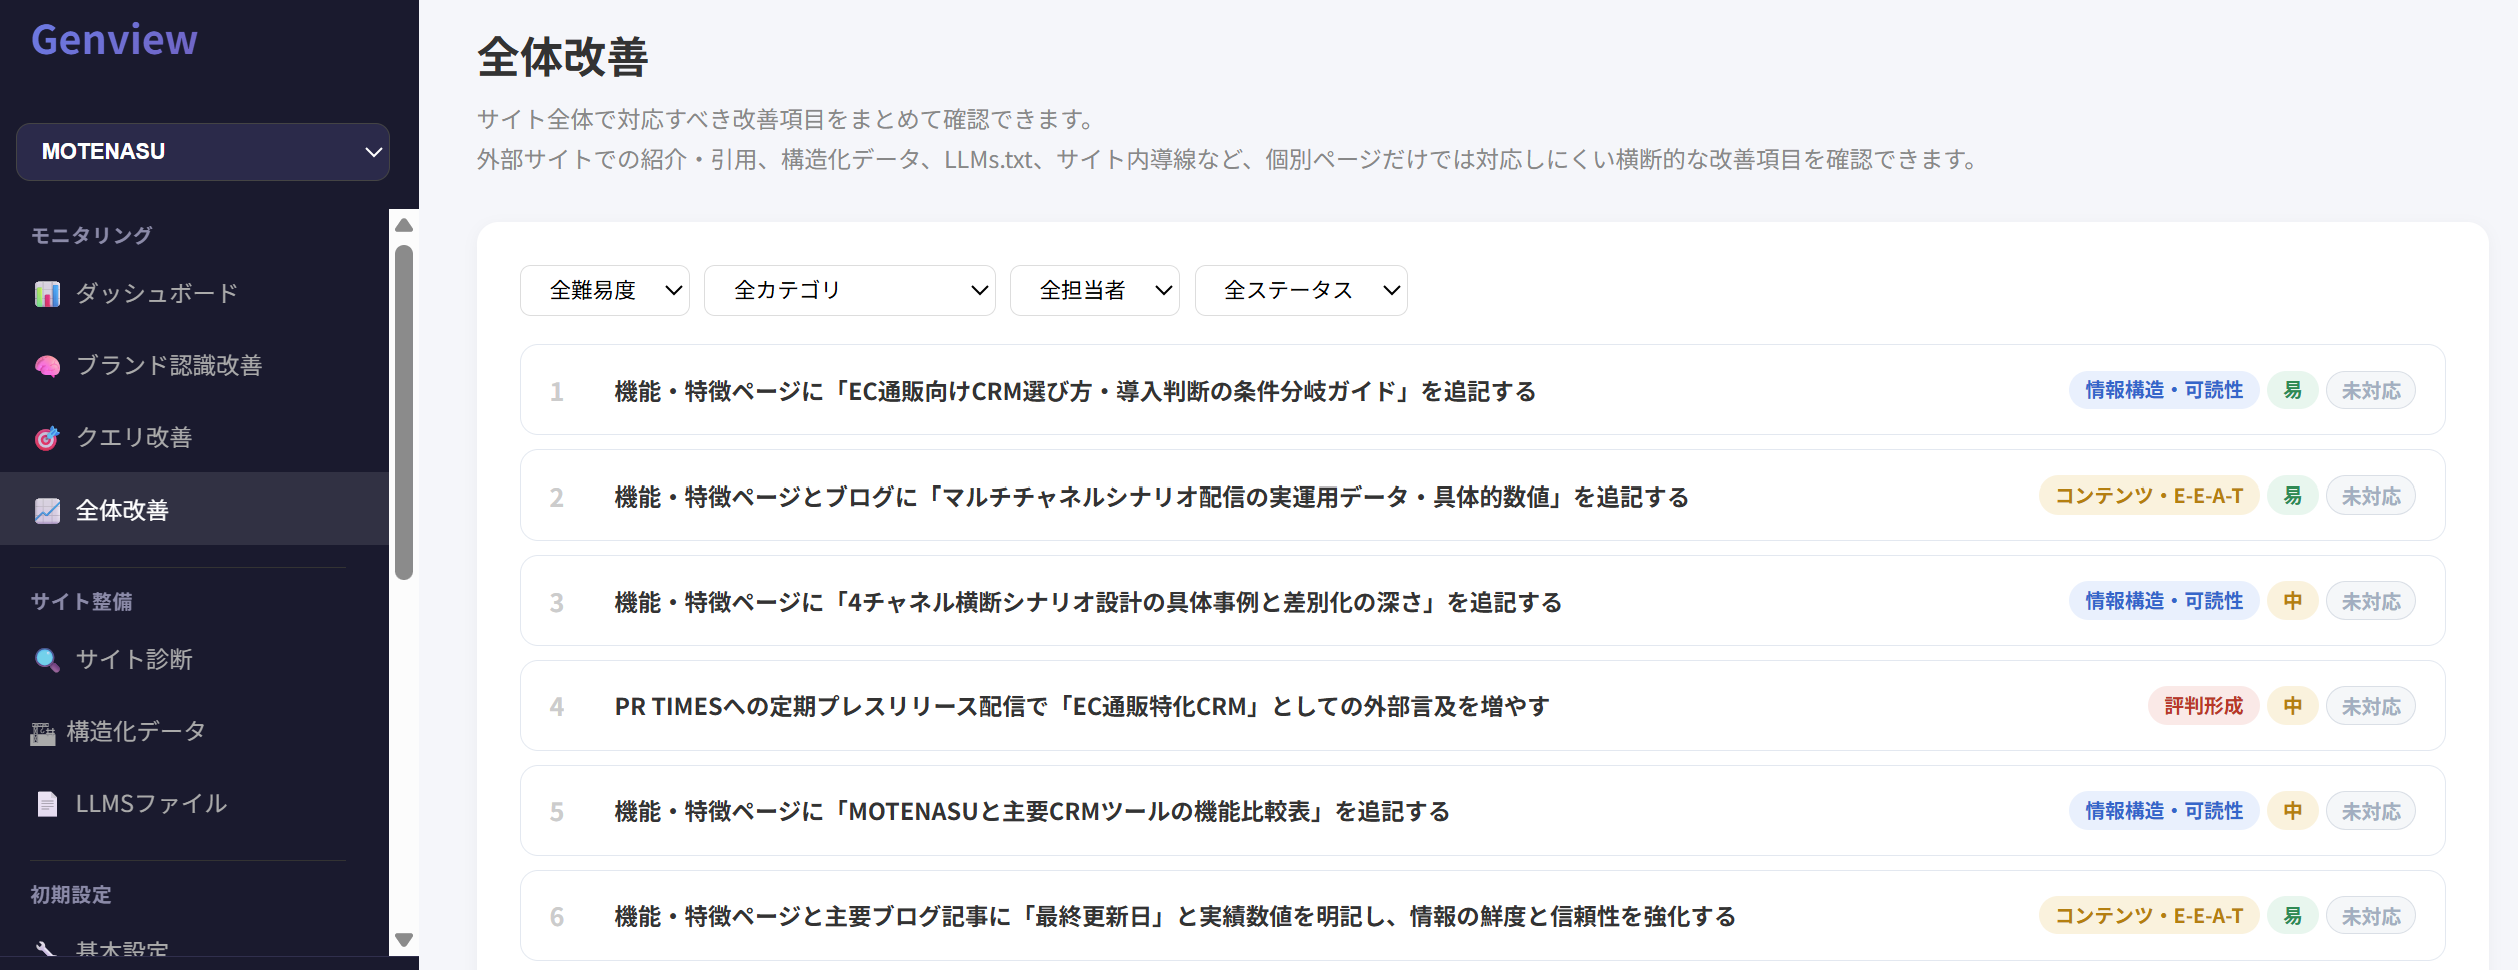
Task: Open item 3 about 4チャネル横断シナリオ設計
Action: pos(1482,601)
